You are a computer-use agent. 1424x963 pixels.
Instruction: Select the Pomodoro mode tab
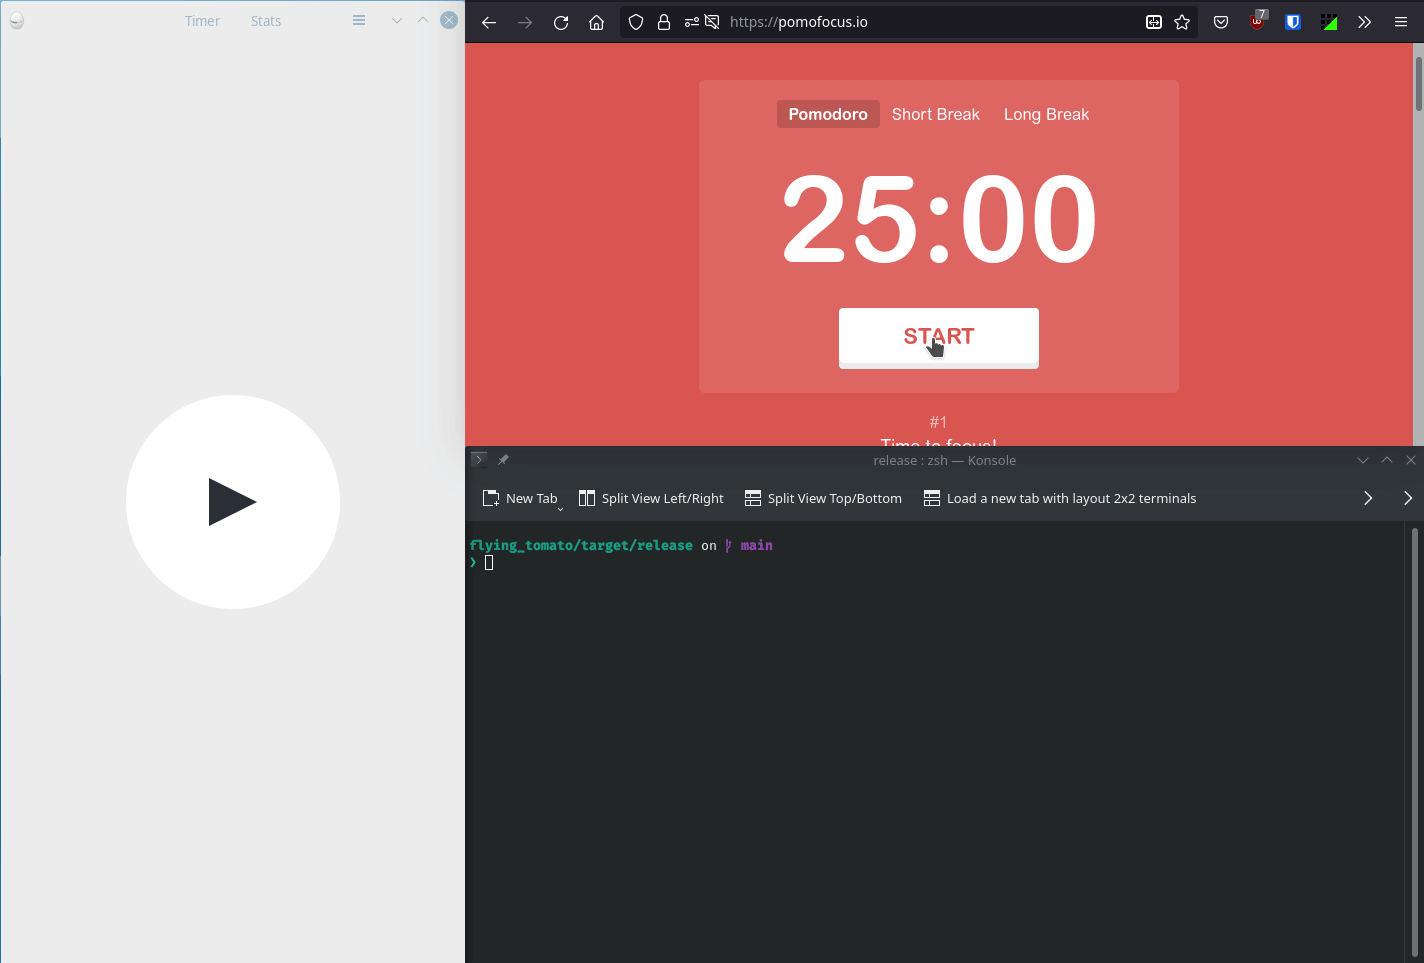point(828,114)
